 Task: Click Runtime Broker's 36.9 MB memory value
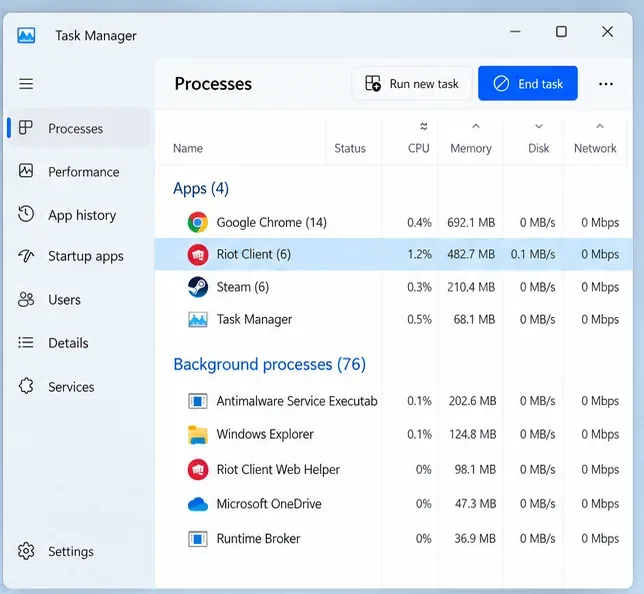(475, 539)
